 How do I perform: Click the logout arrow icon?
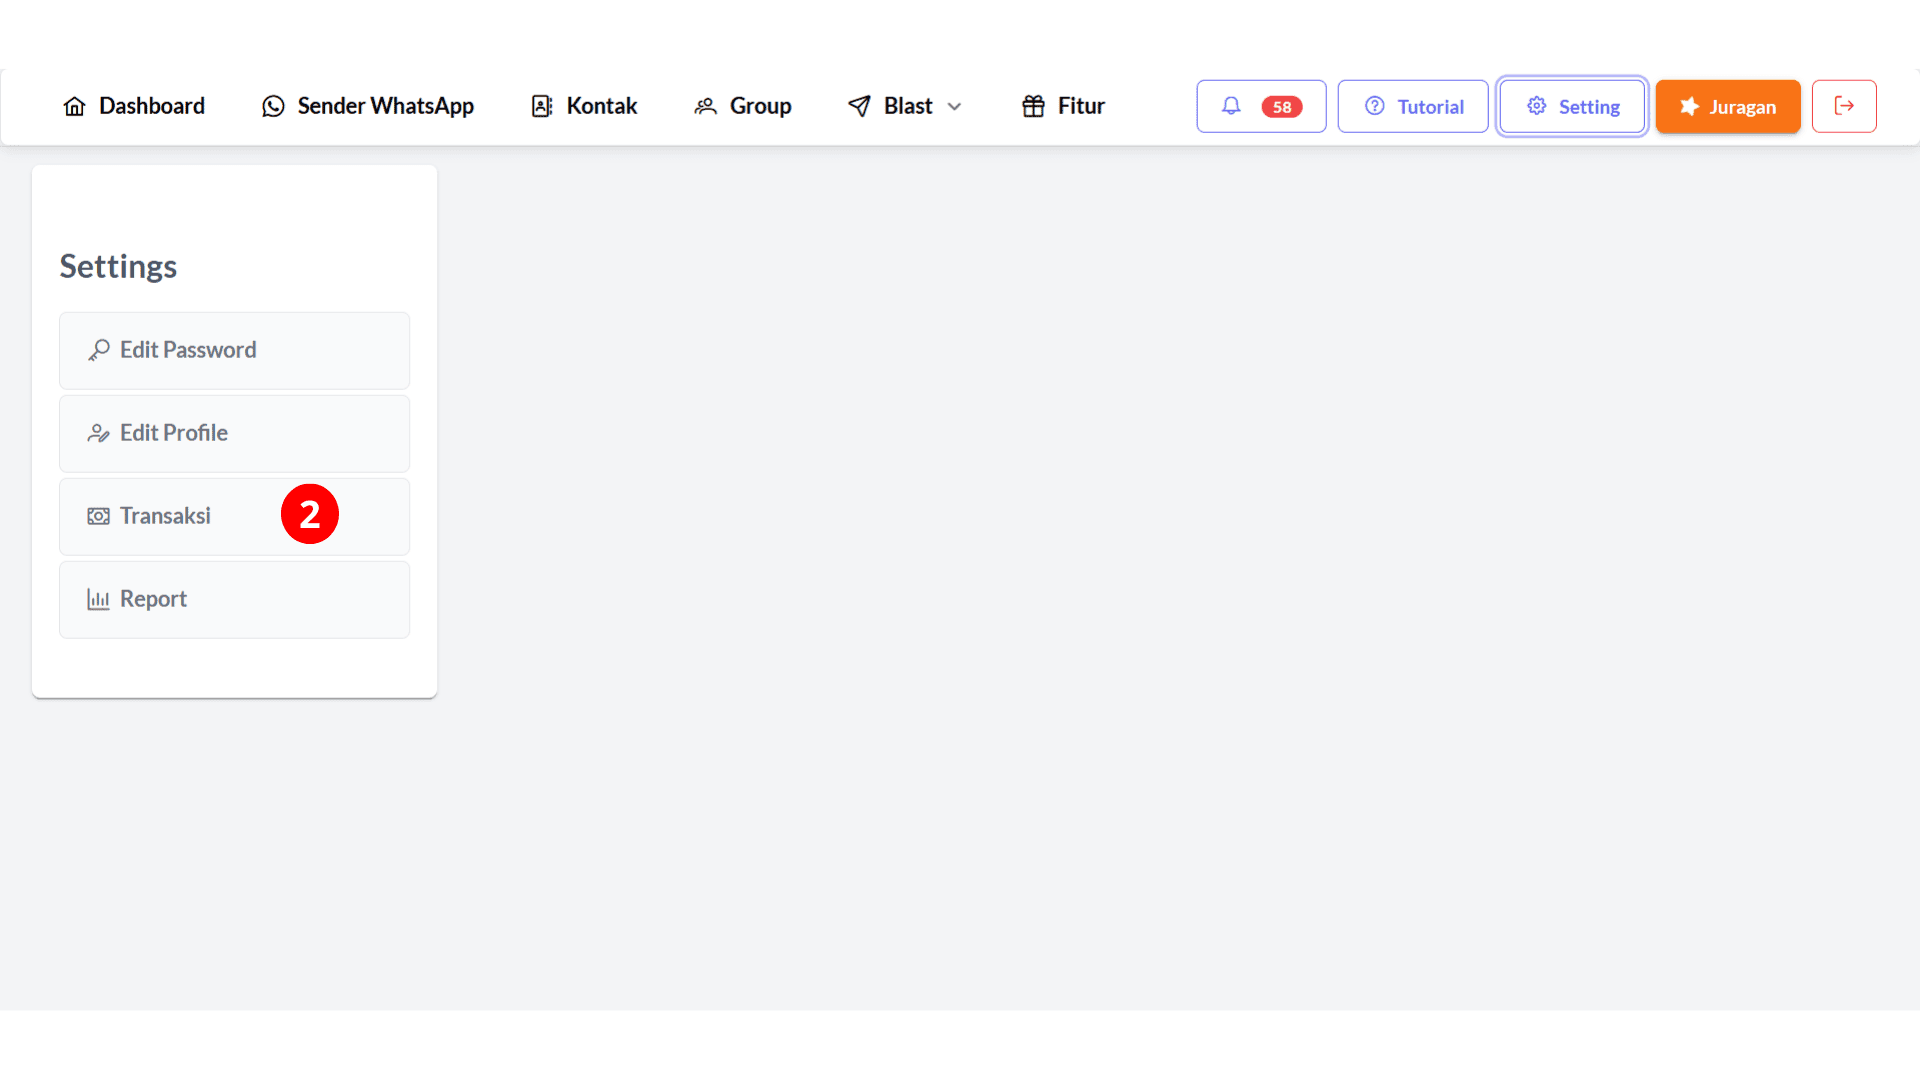[x=1844, y=106]
